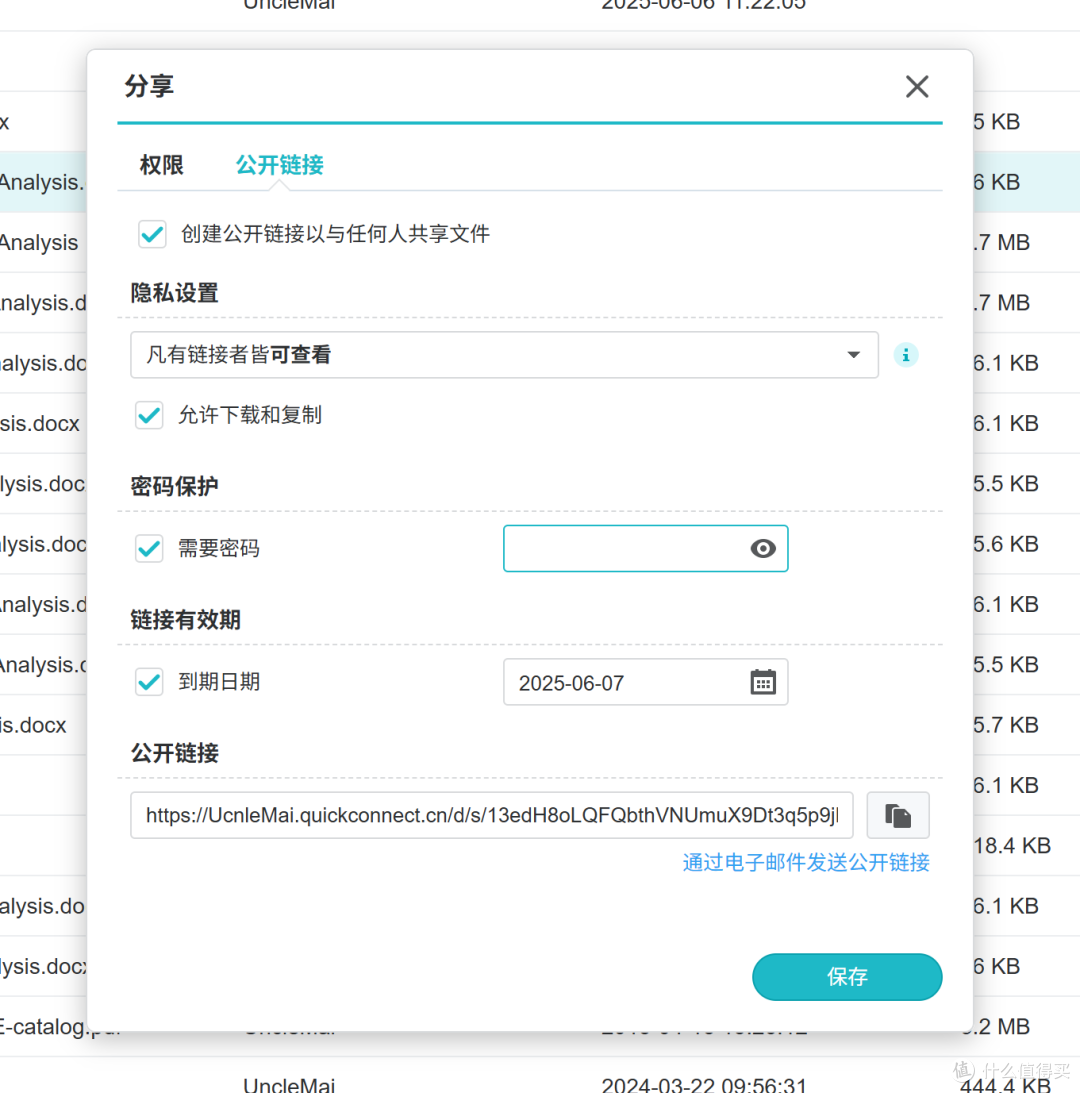This screenshot has height=1093, width=1080.
Task: Click the 2024-03-22 09:56:31 date in background list
Action: coord(703,1085)
